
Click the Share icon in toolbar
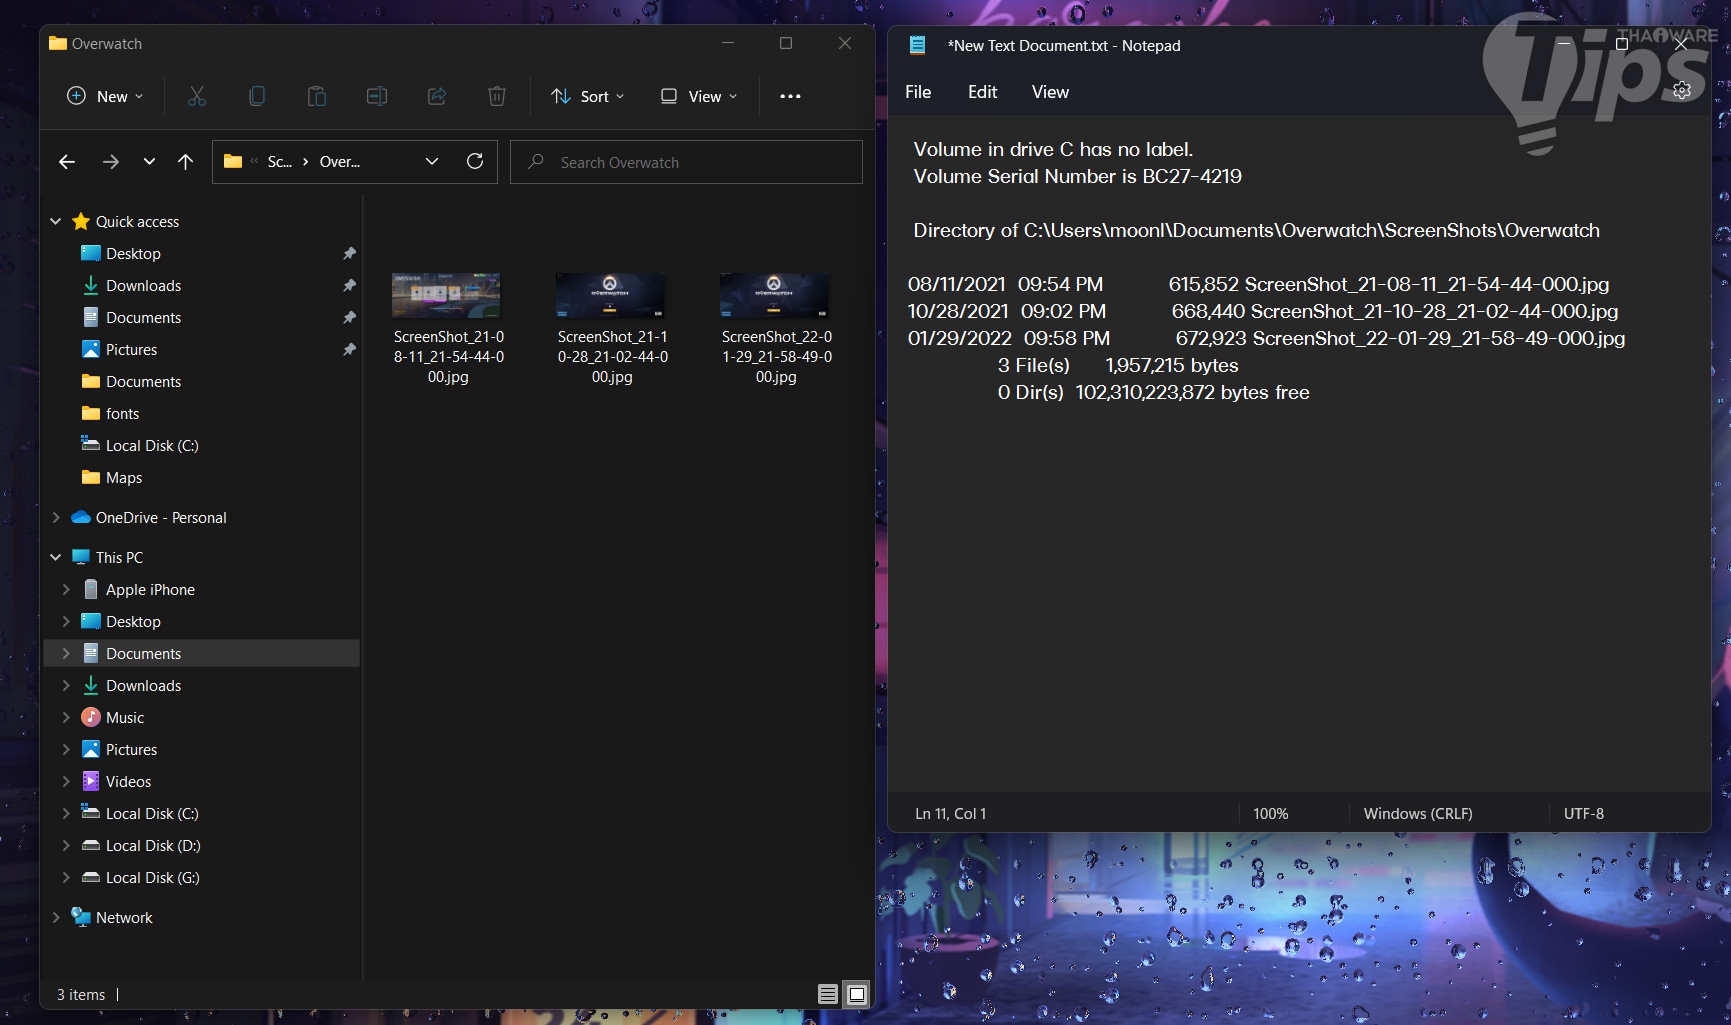(x=437, y=96)
